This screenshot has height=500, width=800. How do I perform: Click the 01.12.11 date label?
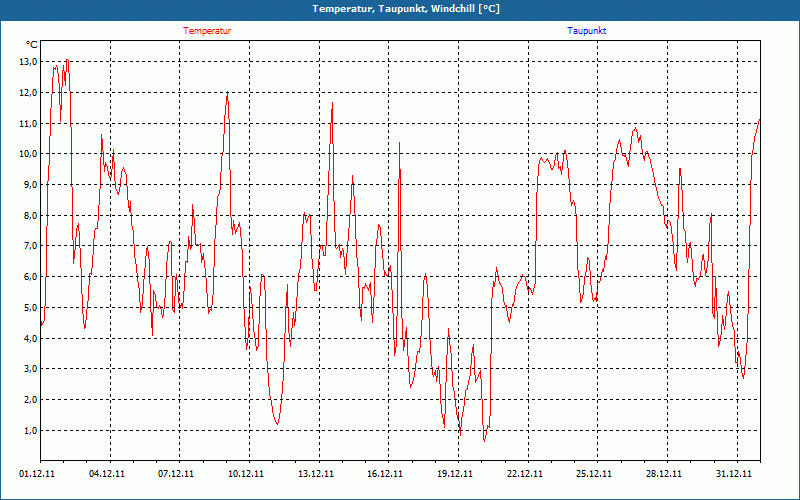(x=37, y=473)
